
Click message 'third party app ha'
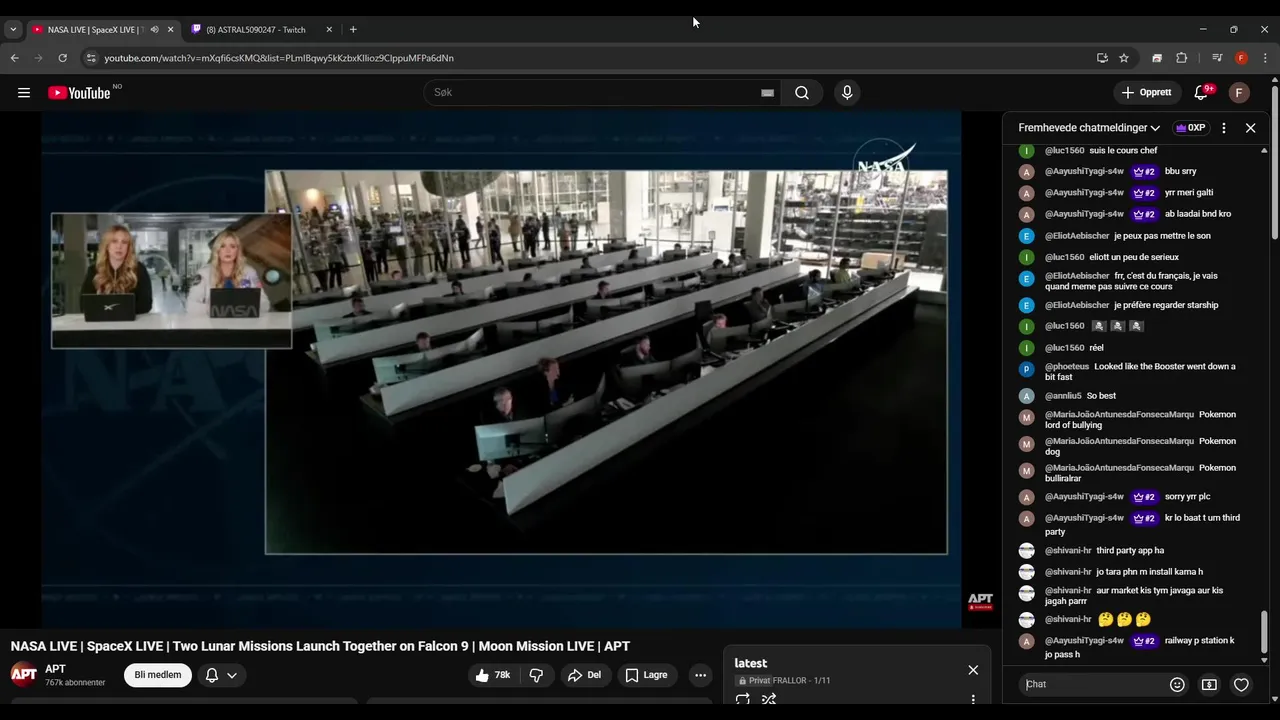1130,551
